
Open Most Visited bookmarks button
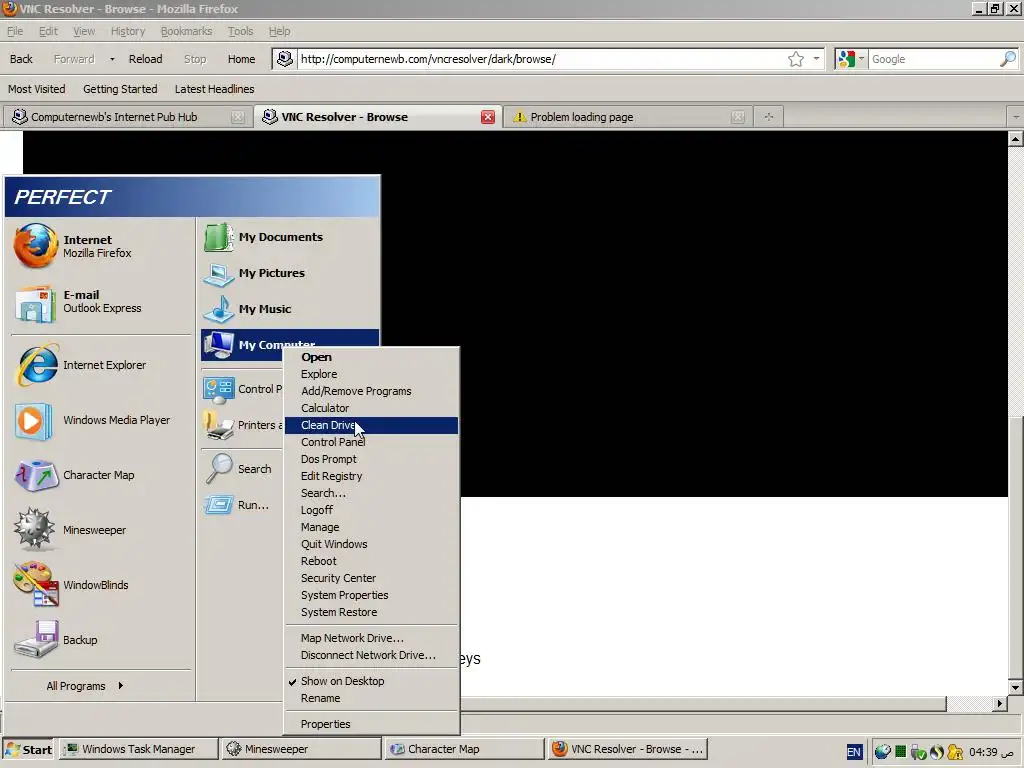click(x=37, y=89)
